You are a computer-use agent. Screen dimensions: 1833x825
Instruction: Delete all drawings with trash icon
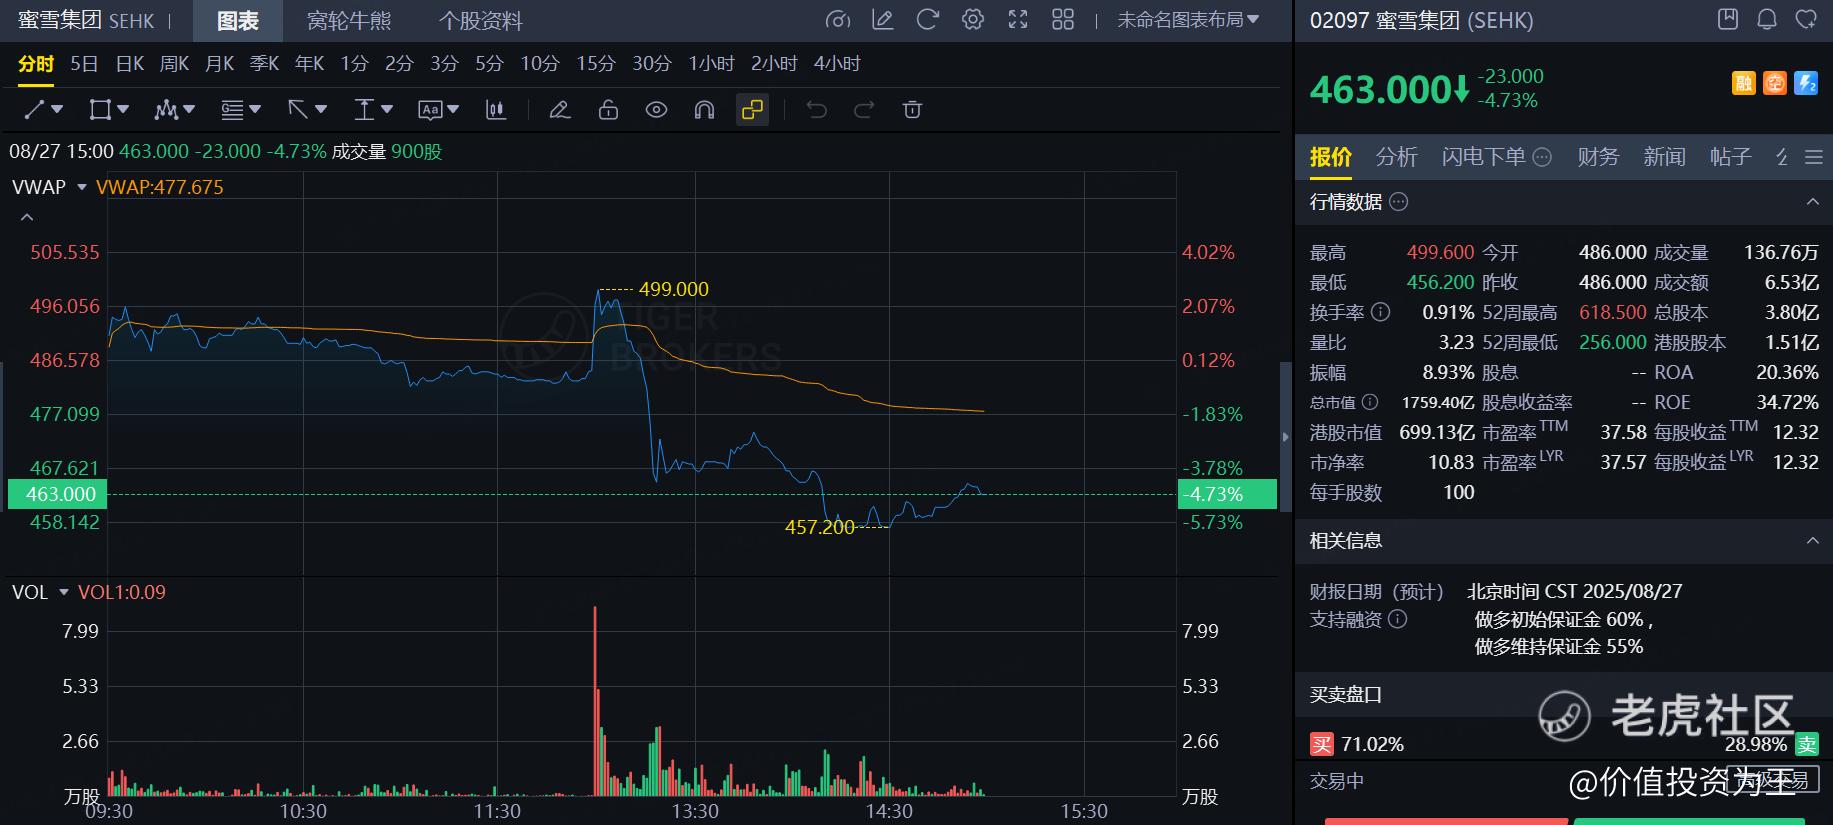912,110
